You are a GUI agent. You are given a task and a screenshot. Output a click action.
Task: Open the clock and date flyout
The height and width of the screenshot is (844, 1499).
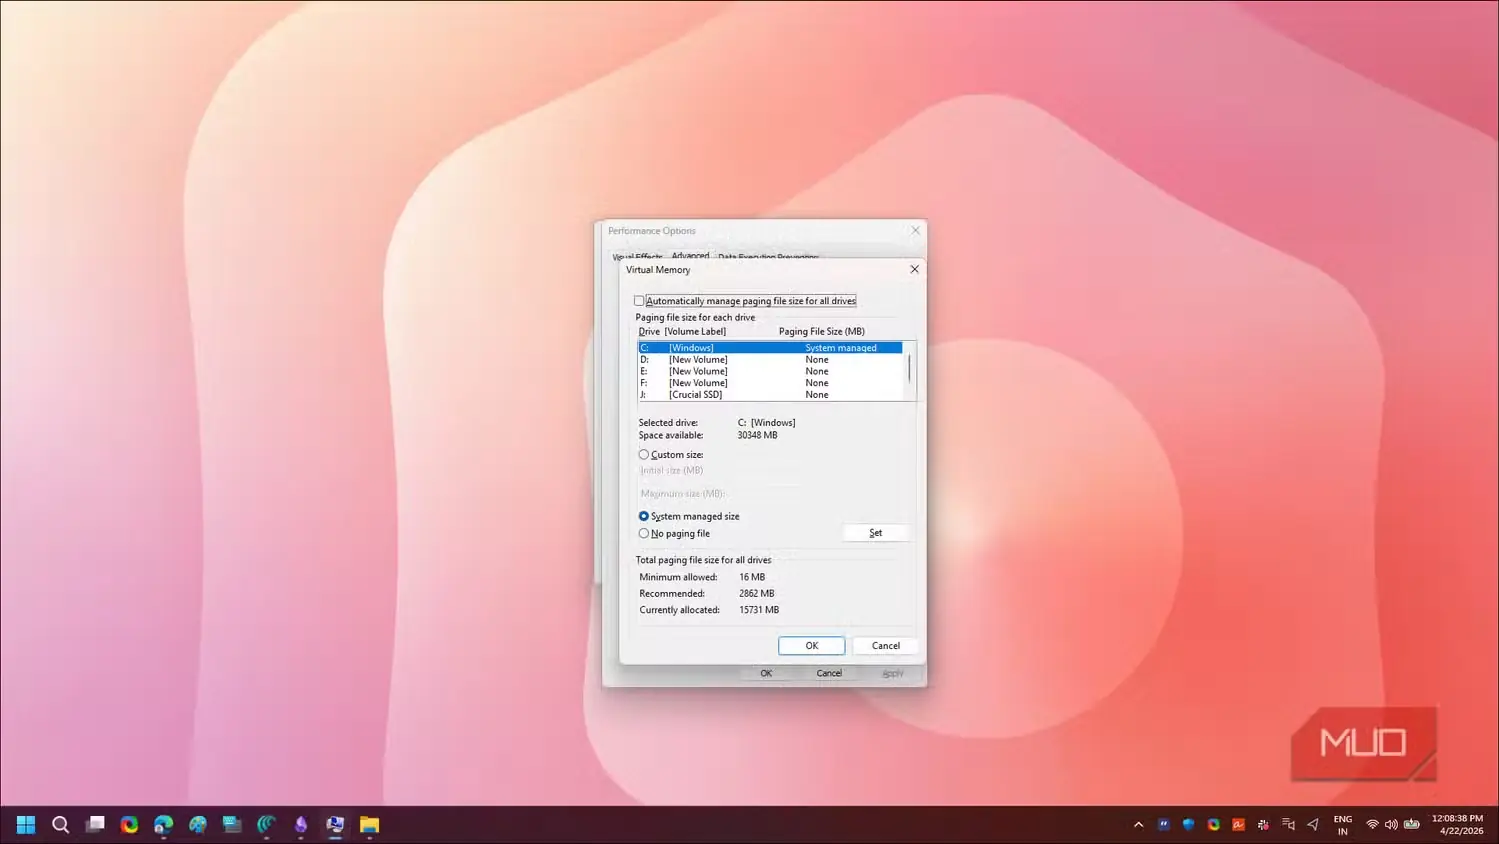click(1457, 825)
